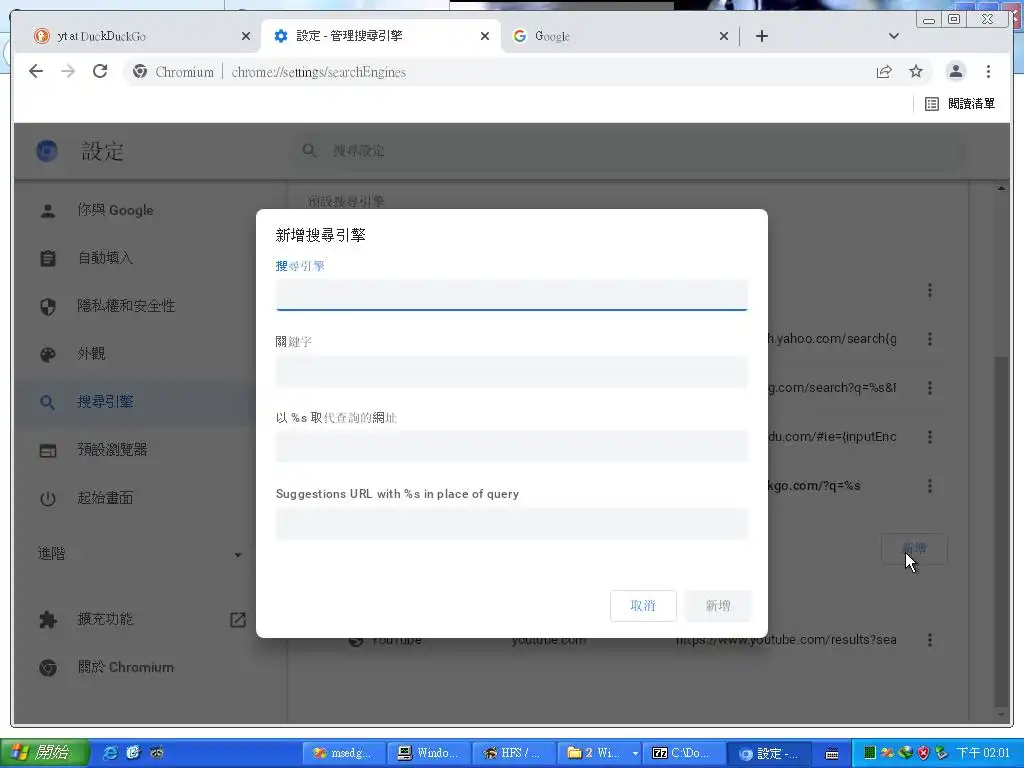Viewport: 1024px width, 768px height.
Task: Go back using the browser back arrow
Action: point(36,71)
